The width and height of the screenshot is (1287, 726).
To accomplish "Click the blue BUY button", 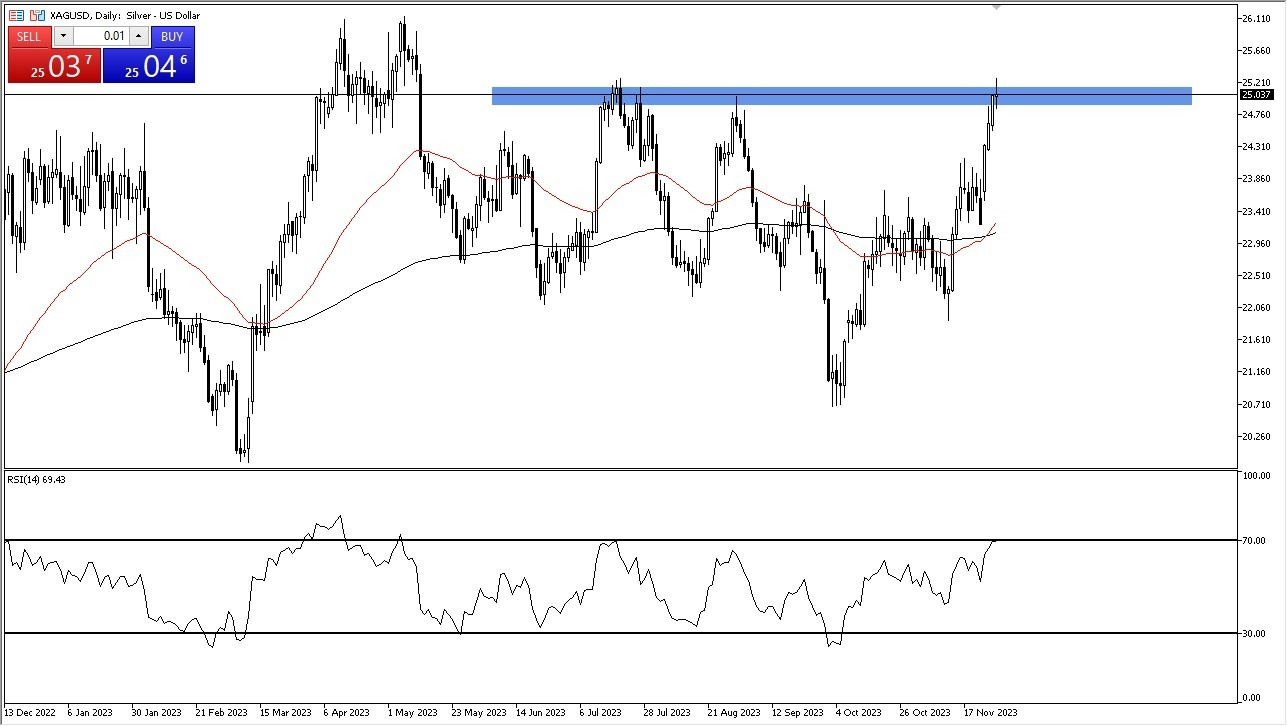I will pyautogui.click(x=172, y=37).
